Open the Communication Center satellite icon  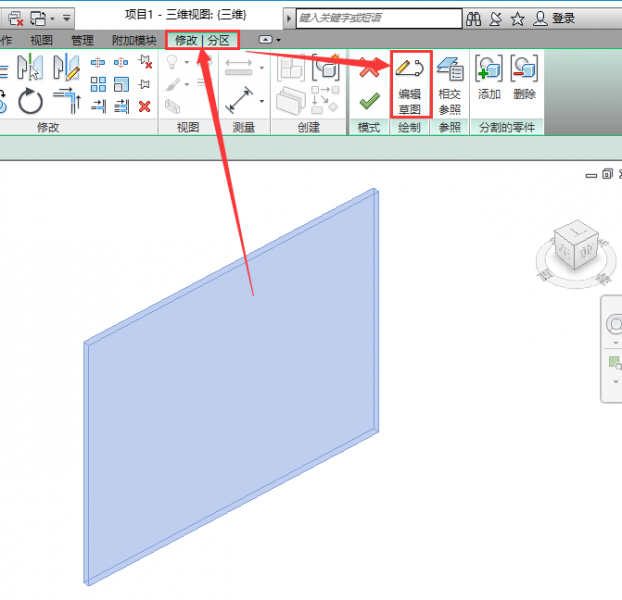tap(495, 19)
